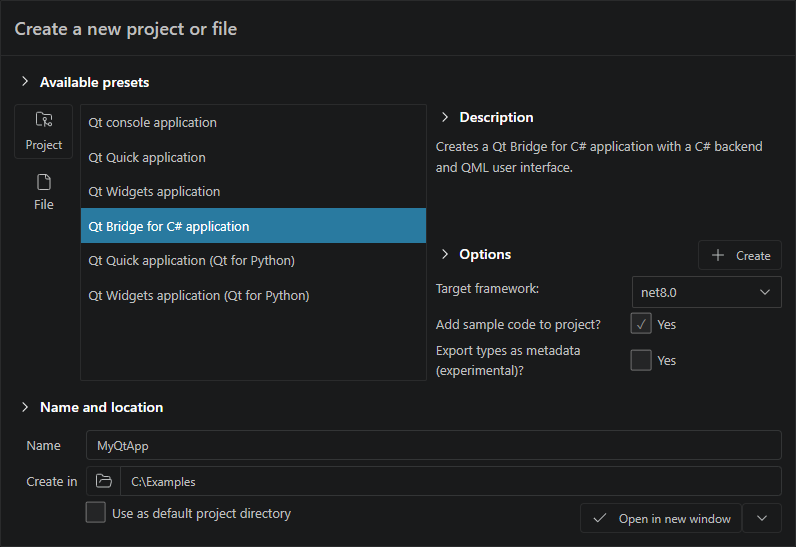Click the Create button
This screenshot has width=796, height=547.
click(740, 255)
